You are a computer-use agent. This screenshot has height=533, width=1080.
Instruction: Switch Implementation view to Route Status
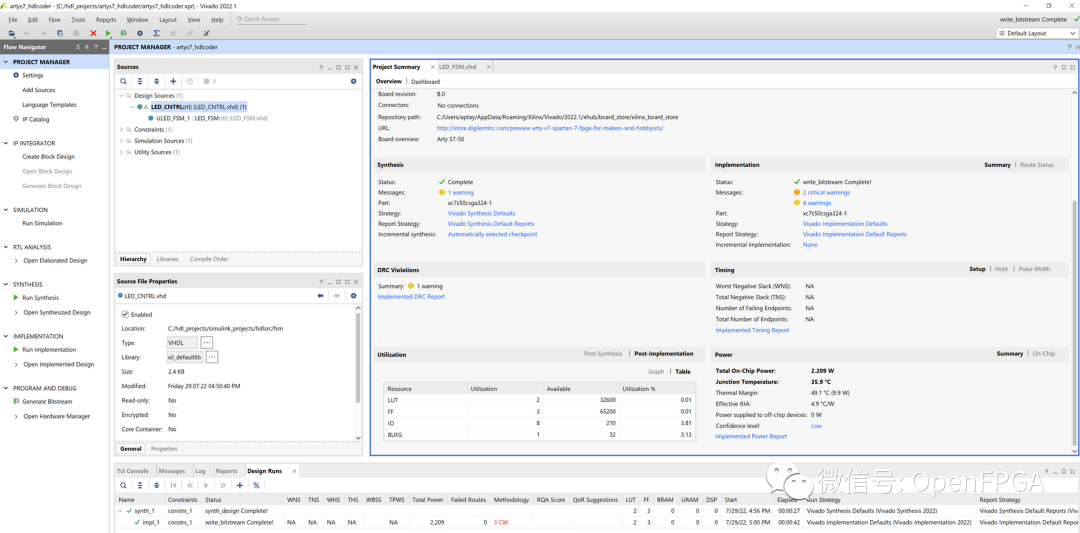pyautogui.click(x=1037, y=165)
